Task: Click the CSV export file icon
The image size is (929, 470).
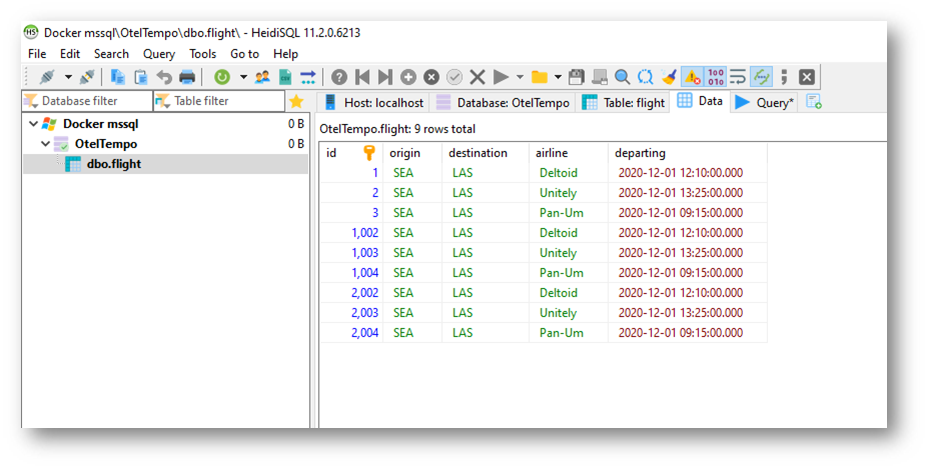Action: pyautogui.click(x=285, y=77)
